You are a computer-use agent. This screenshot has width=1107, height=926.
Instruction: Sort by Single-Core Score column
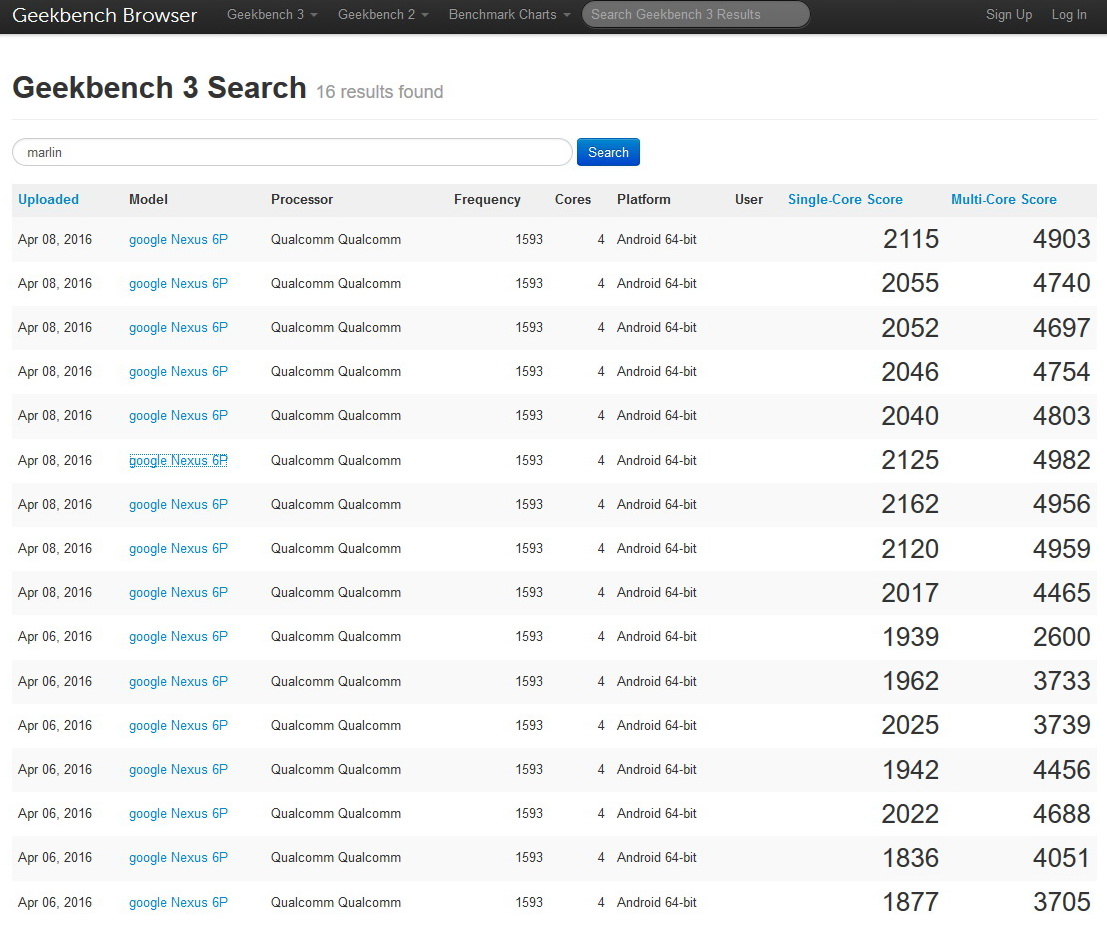pos(845,200)
